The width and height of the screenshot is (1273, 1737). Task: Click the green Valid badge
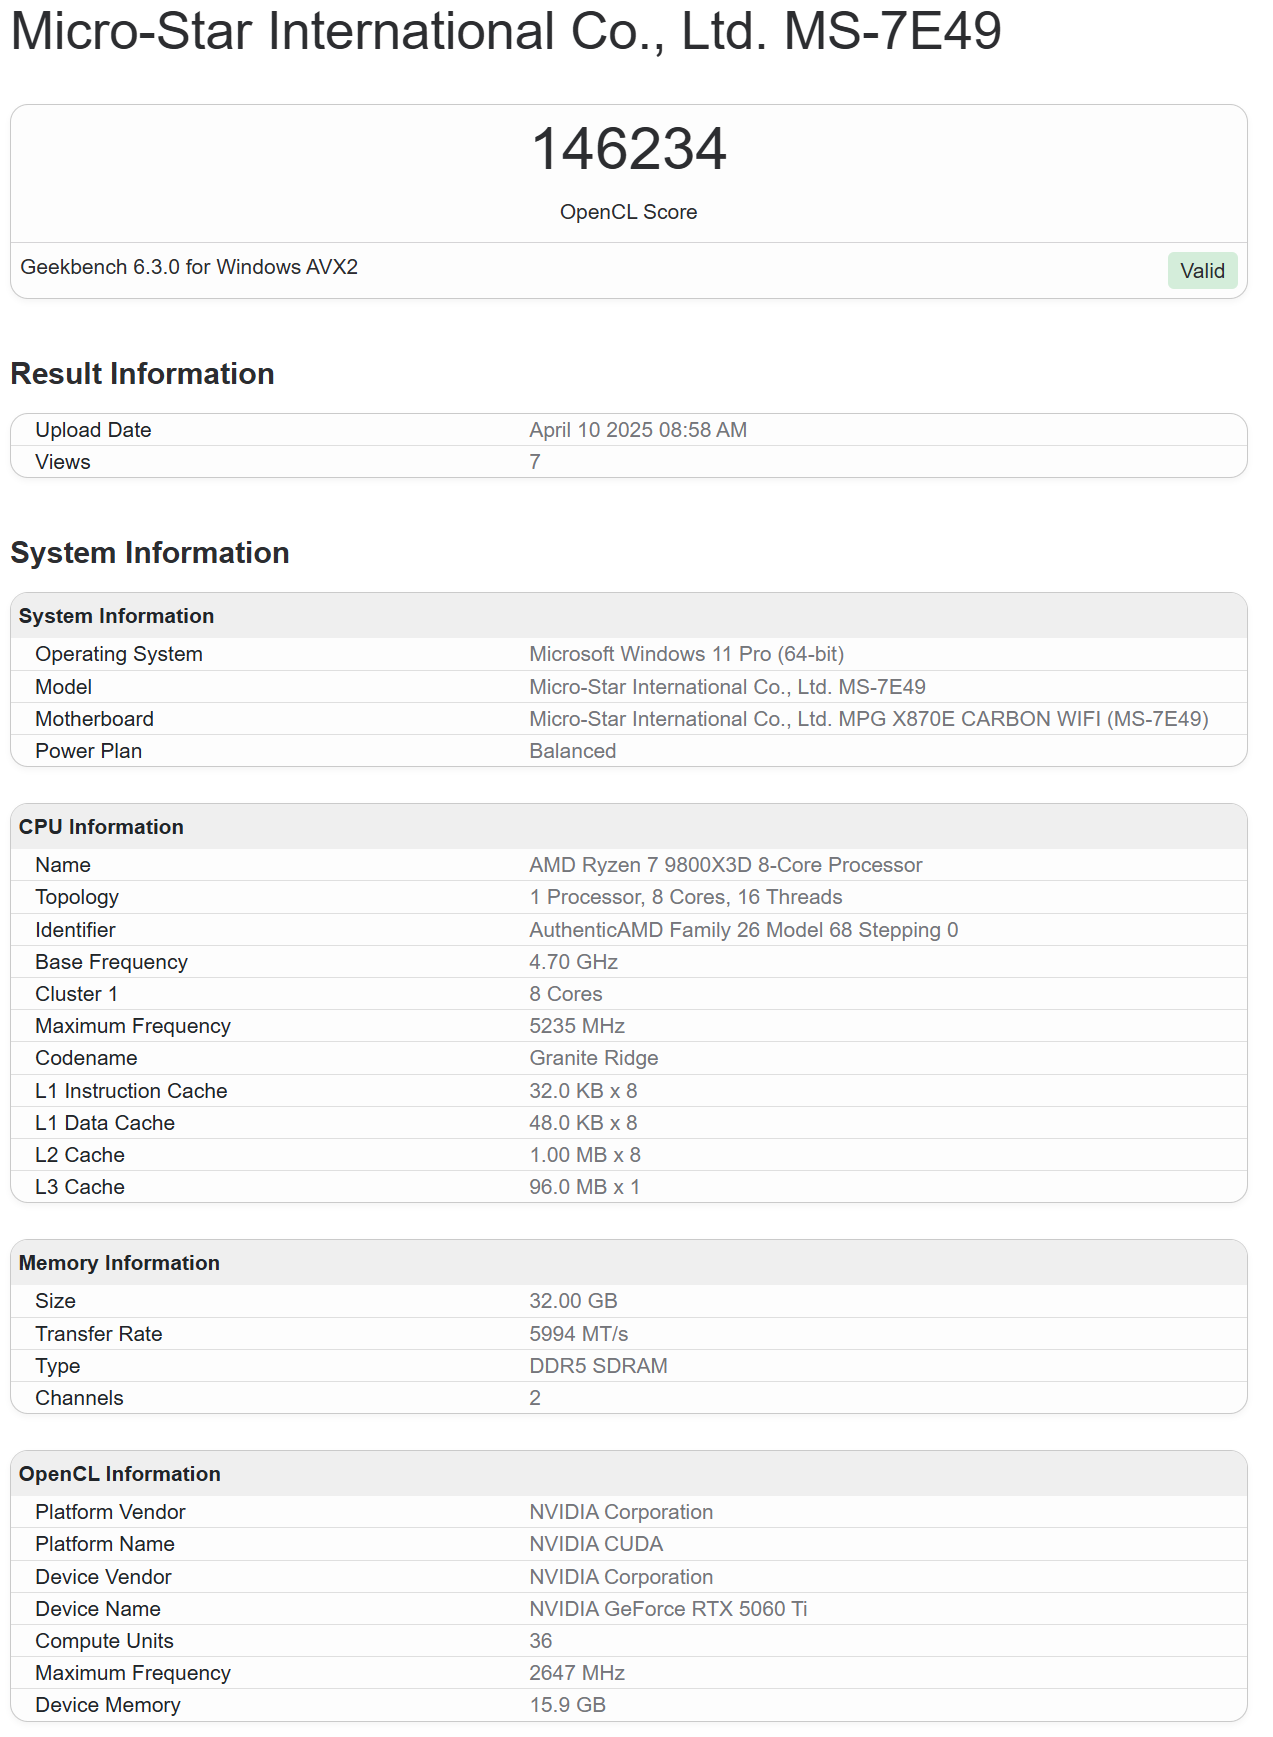(1201, 271)
